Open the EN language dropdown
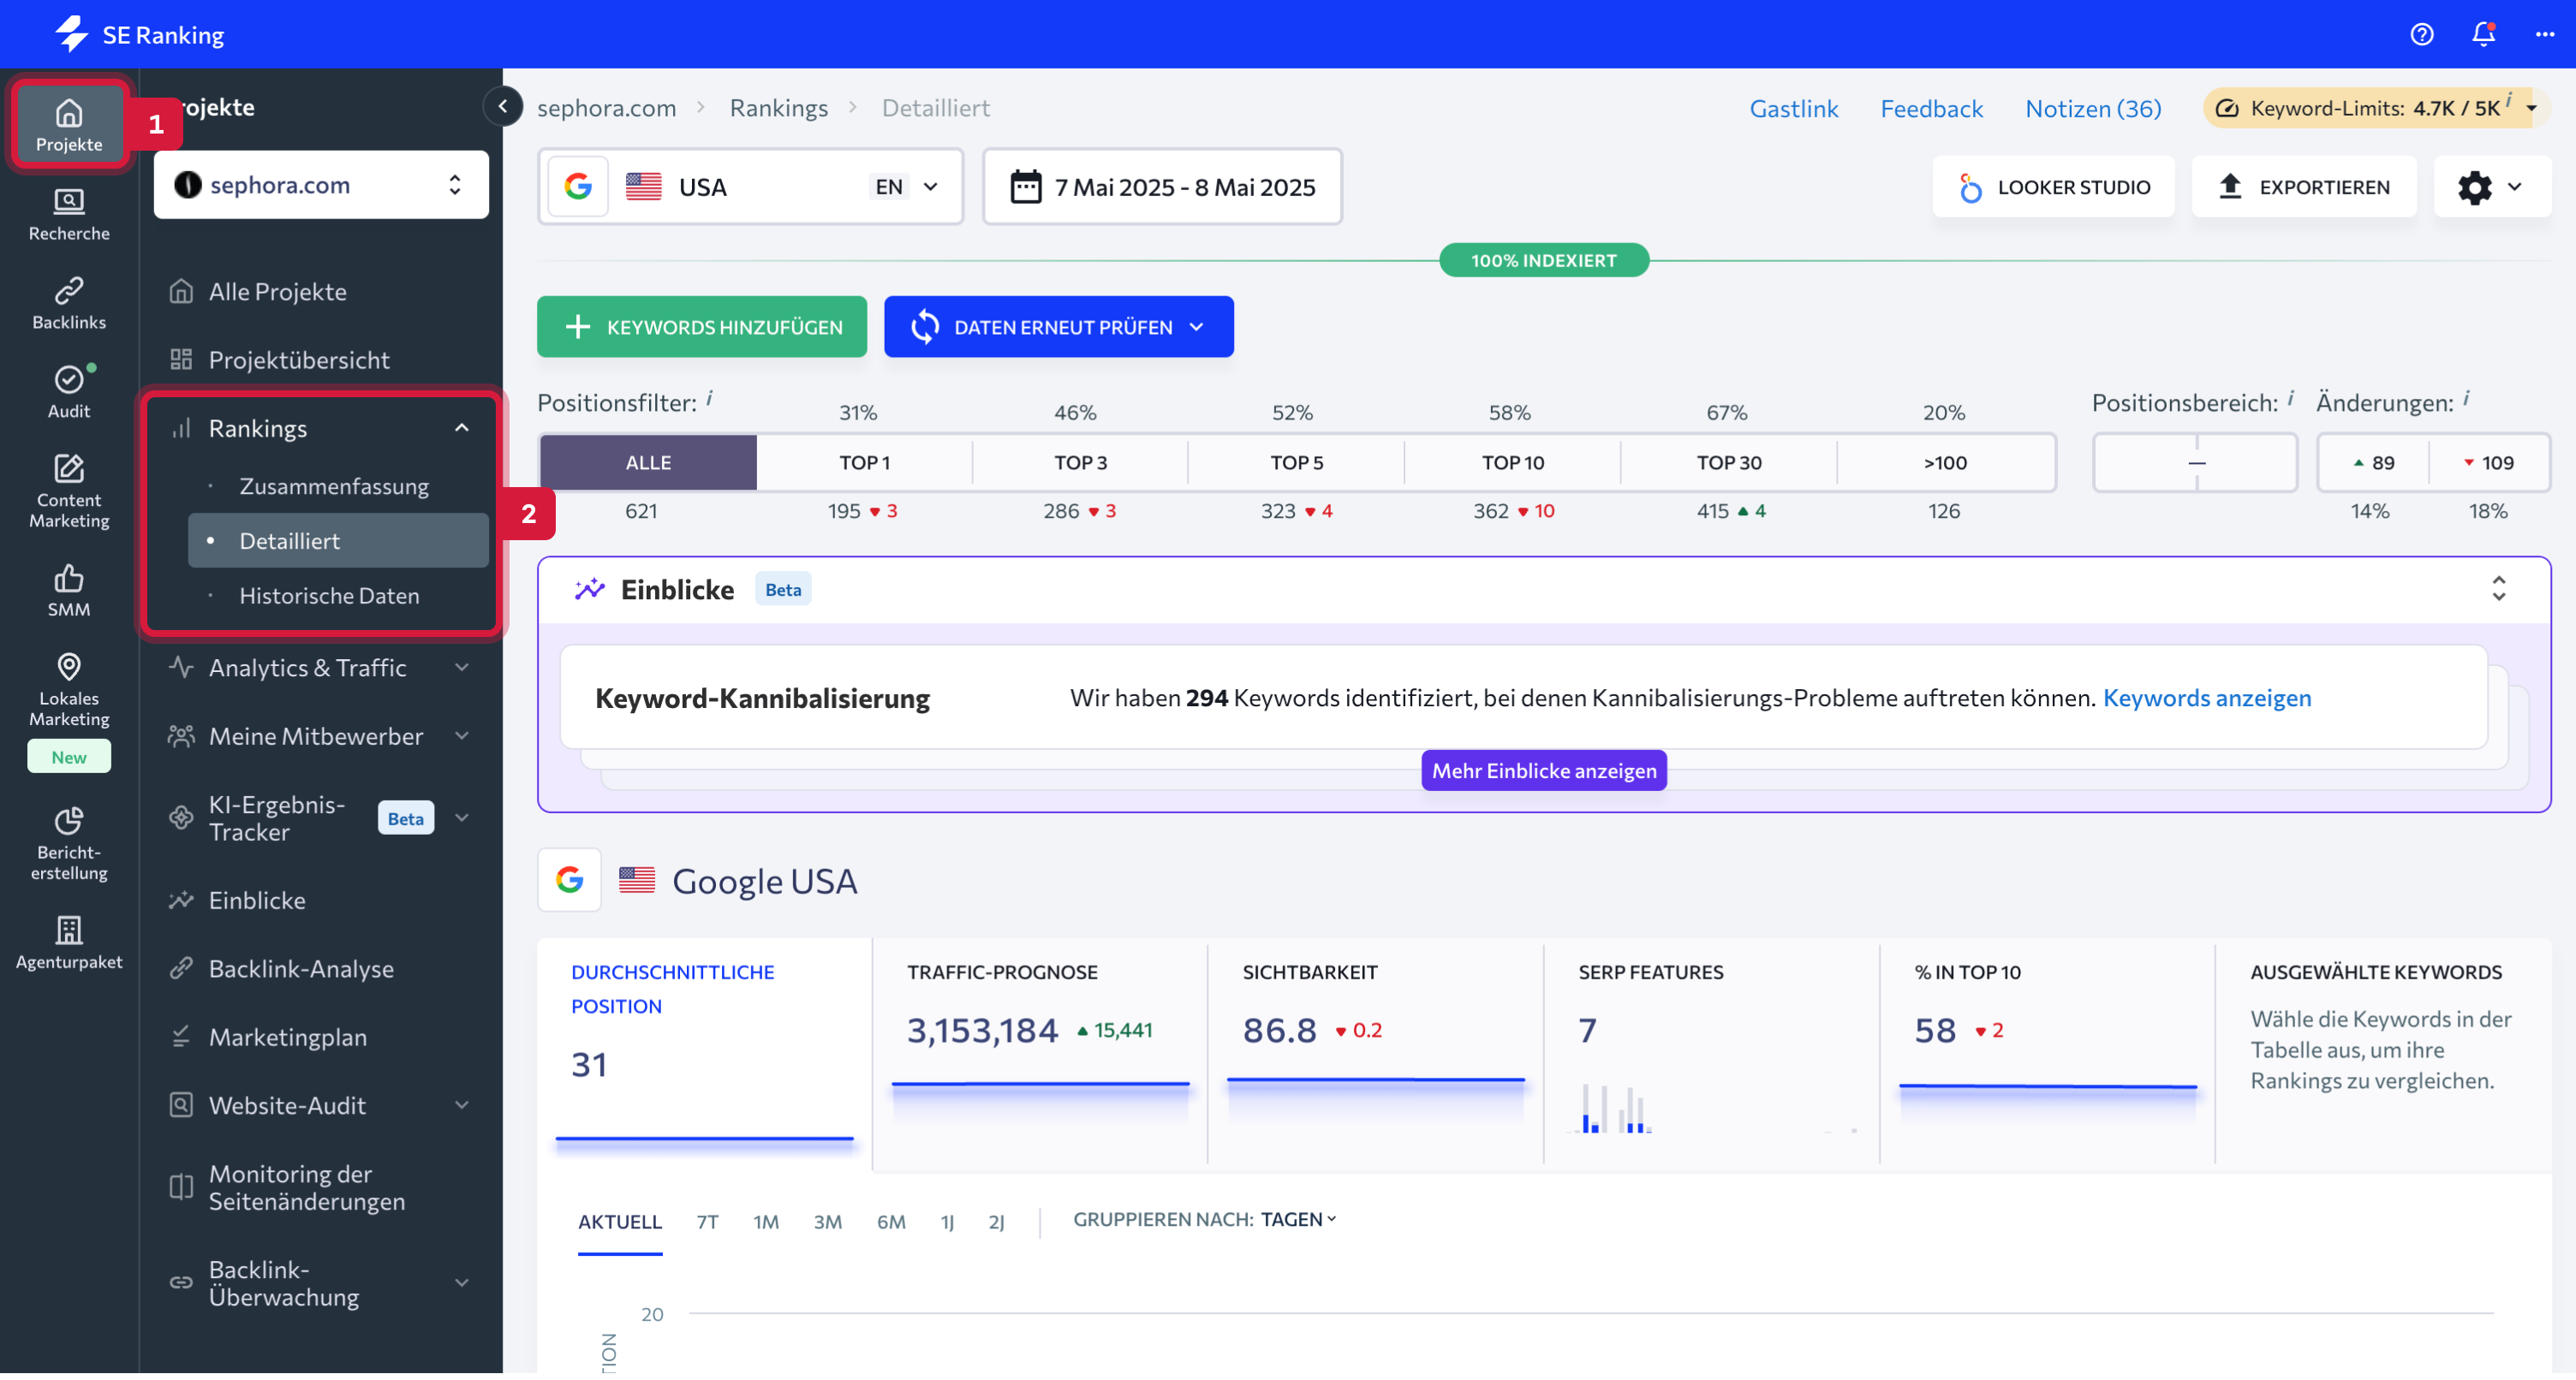 click(906, 187)
